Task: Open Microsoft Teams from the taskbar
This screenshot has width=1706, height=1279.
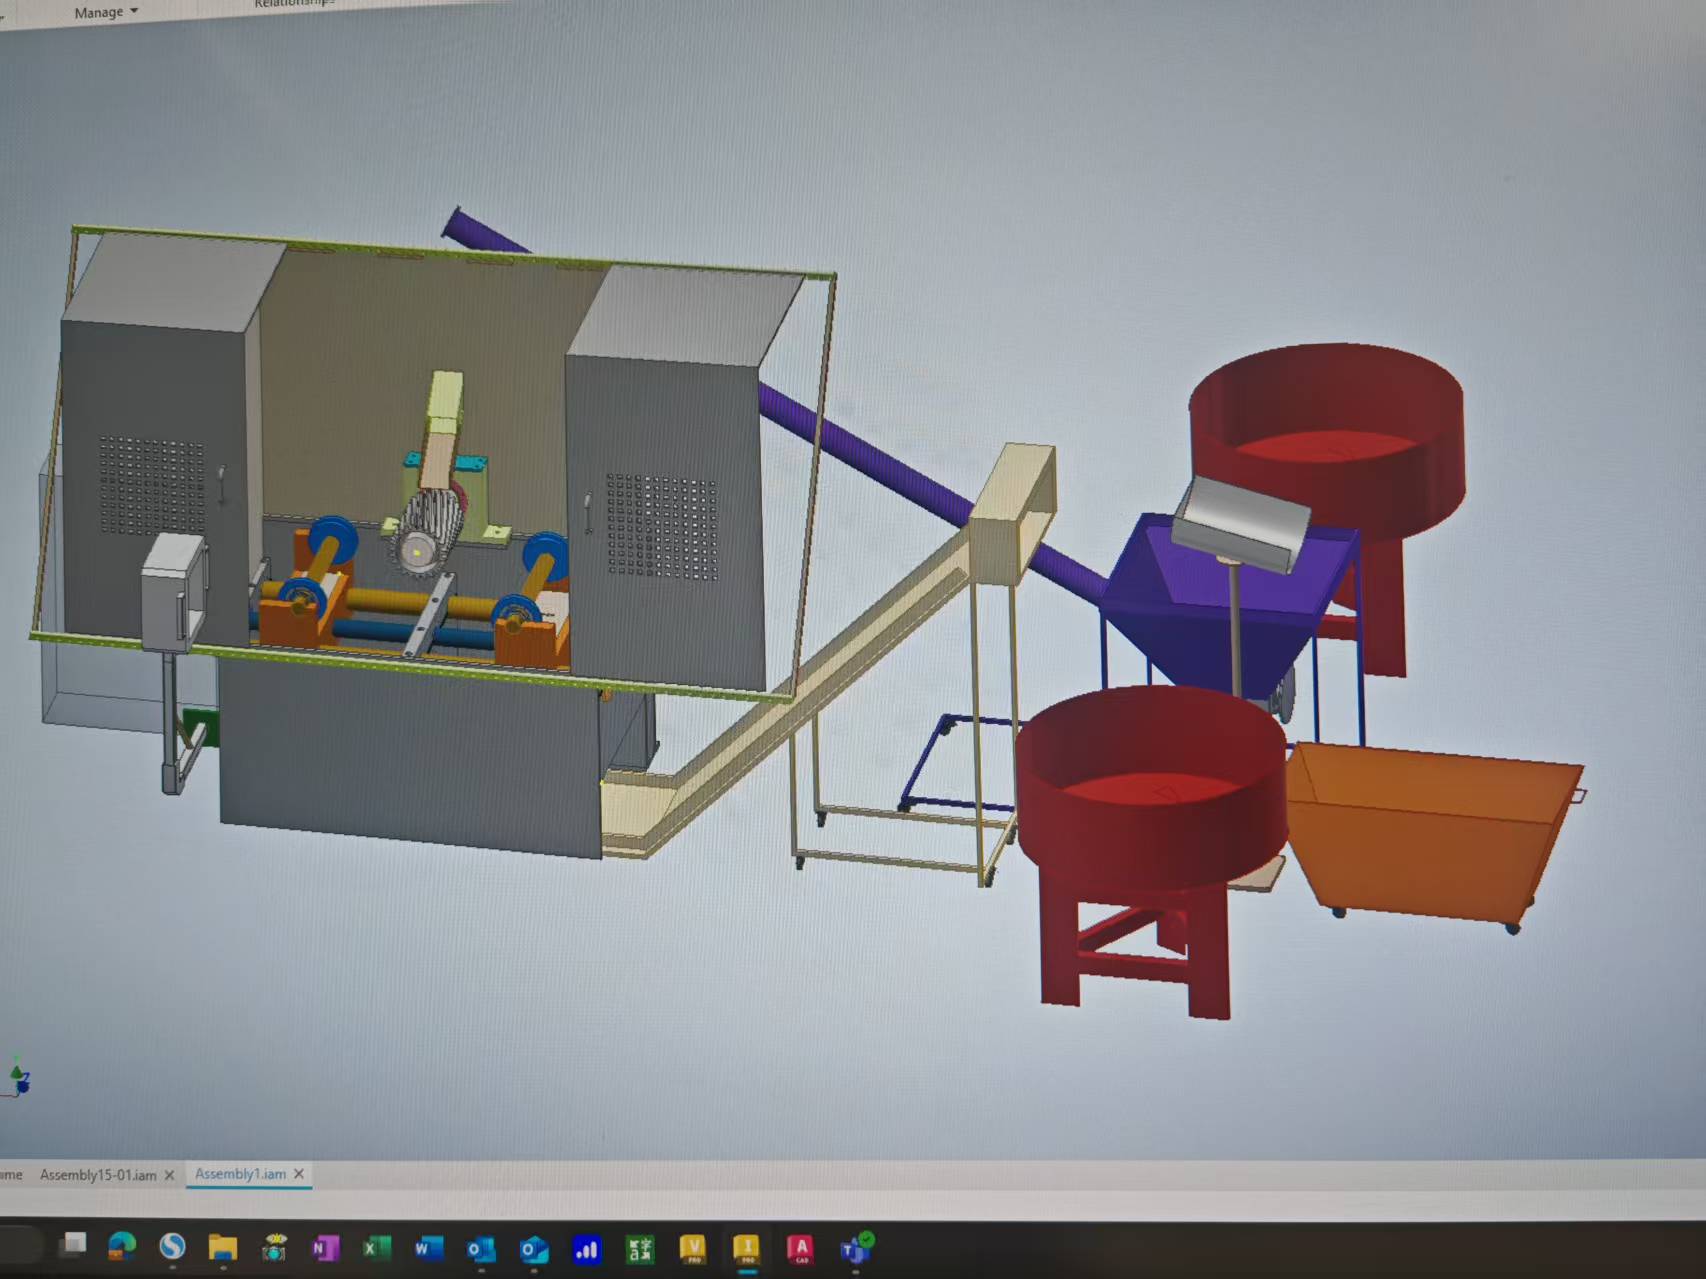Action: [854, 1249]
